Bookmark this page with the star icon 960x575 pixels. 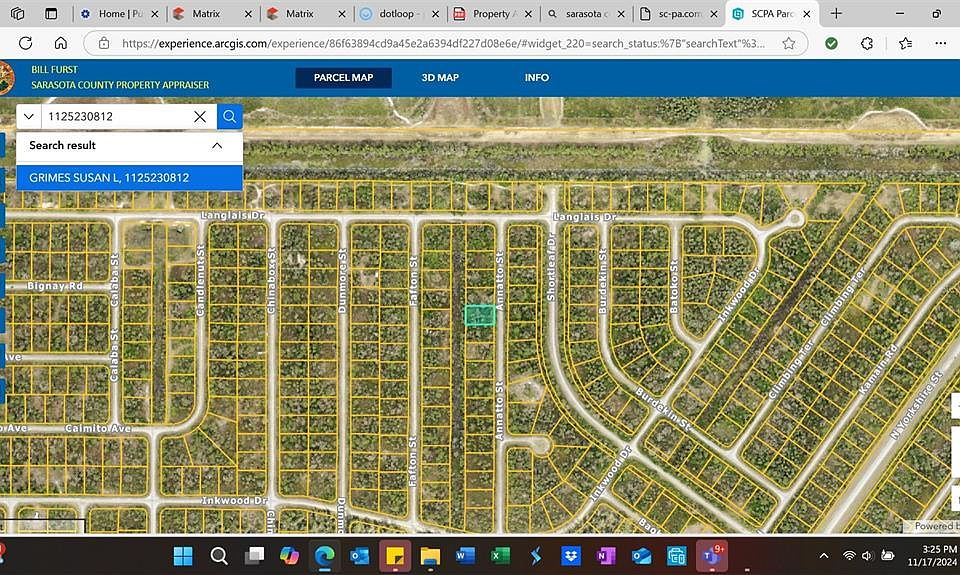point(789,44)
